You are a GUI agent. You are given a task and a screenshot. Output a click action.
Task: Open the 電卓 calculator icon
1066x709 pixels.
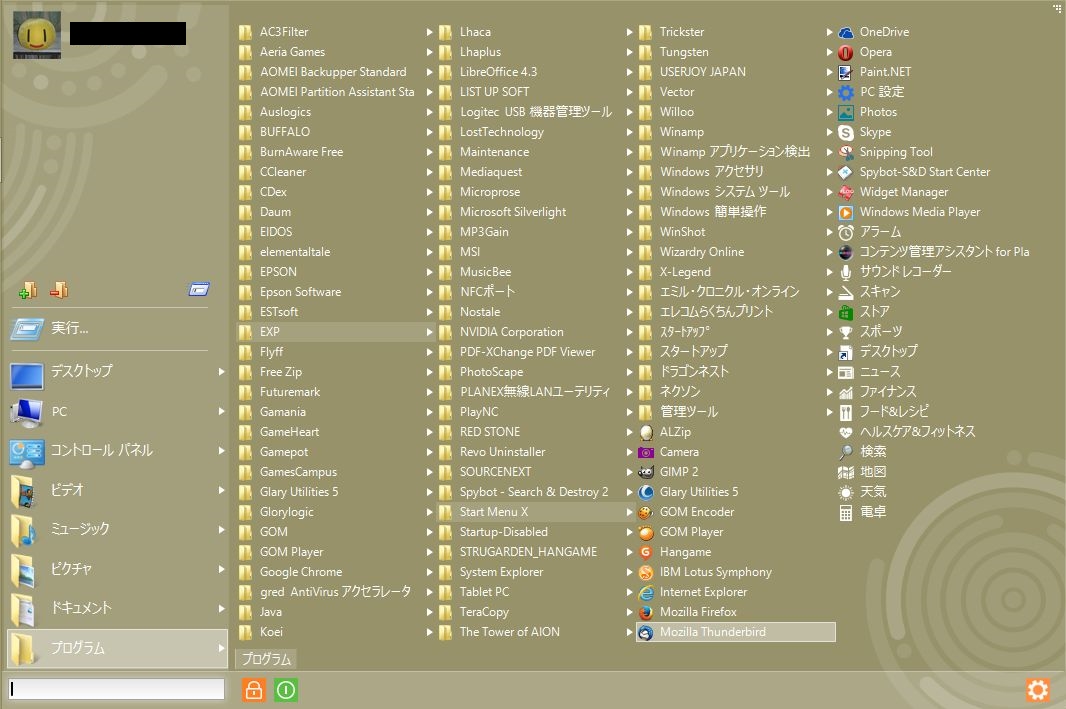(x=846, y=512)
